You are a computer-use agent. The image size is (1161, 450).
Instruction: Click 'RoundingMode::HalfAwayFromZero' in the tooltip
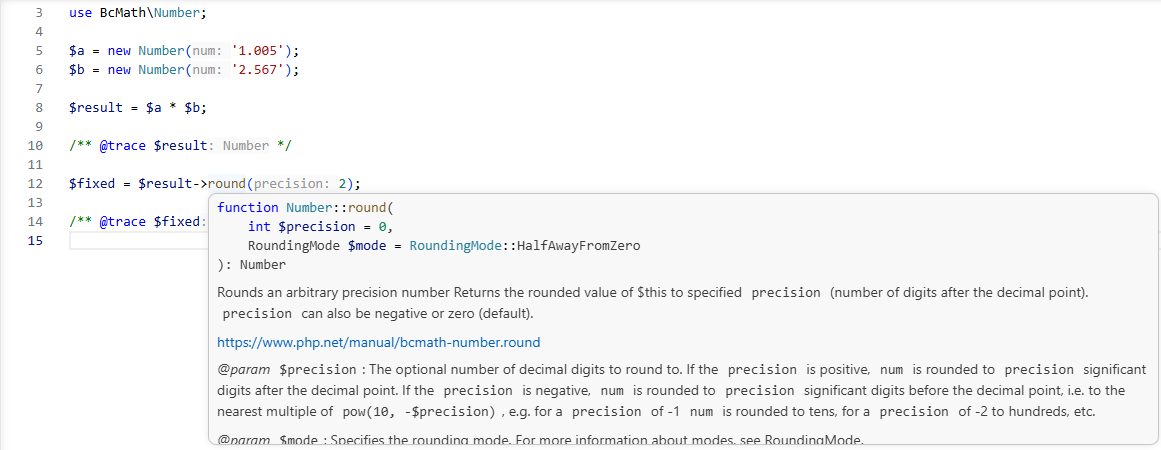point(524,246)
